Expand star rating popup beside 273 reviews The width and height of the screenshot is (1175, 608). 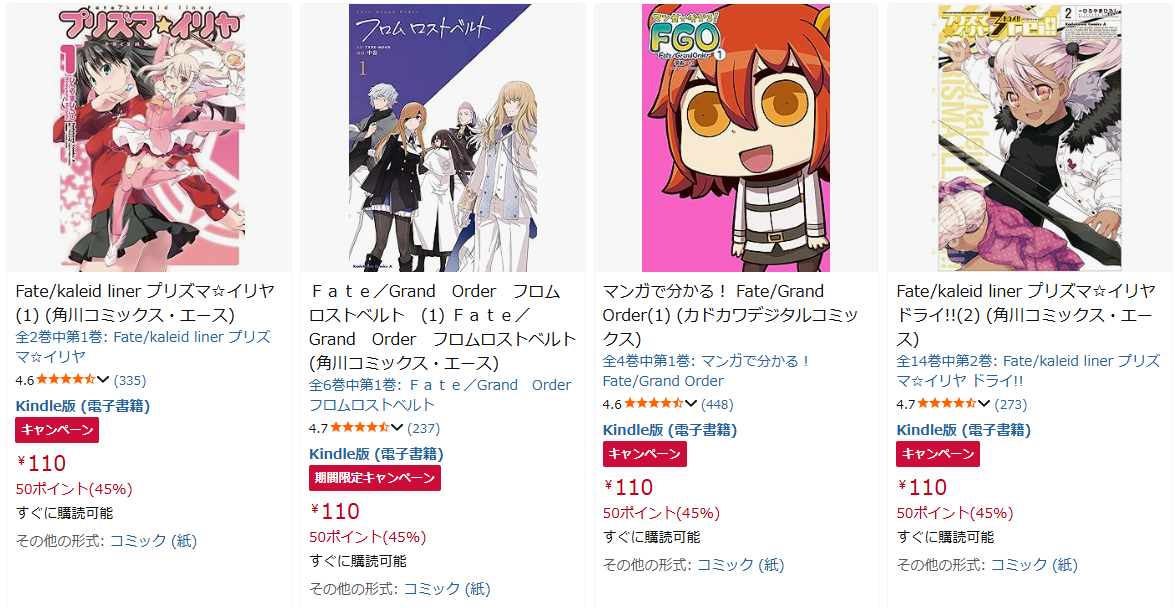click(985, 404)
